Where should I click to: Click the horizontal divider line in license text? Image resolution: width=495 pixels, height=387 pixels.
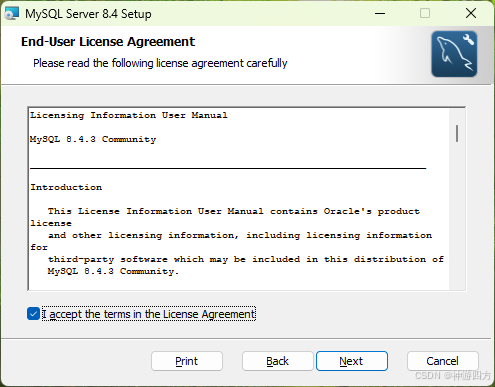(x=228, y=168)
